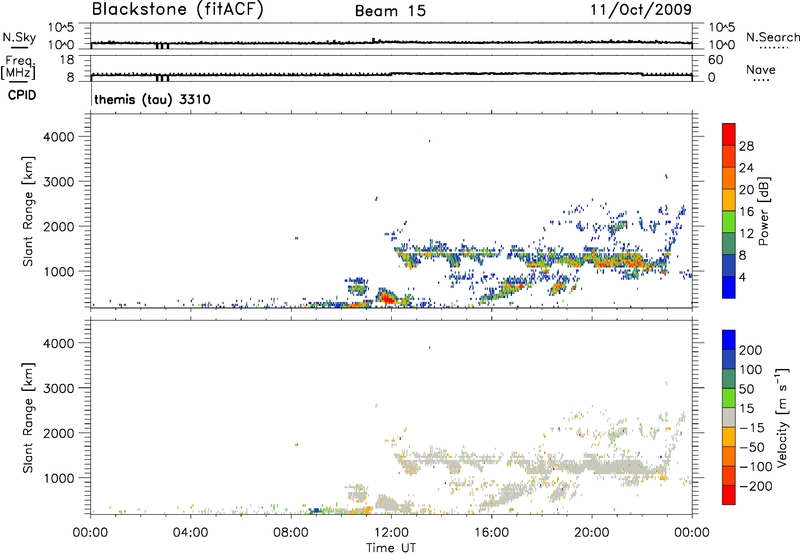Click the "themis (tau) 3310" CPID entry
The height and width of the screenshot is (554, 800).
tap(152, 99)
